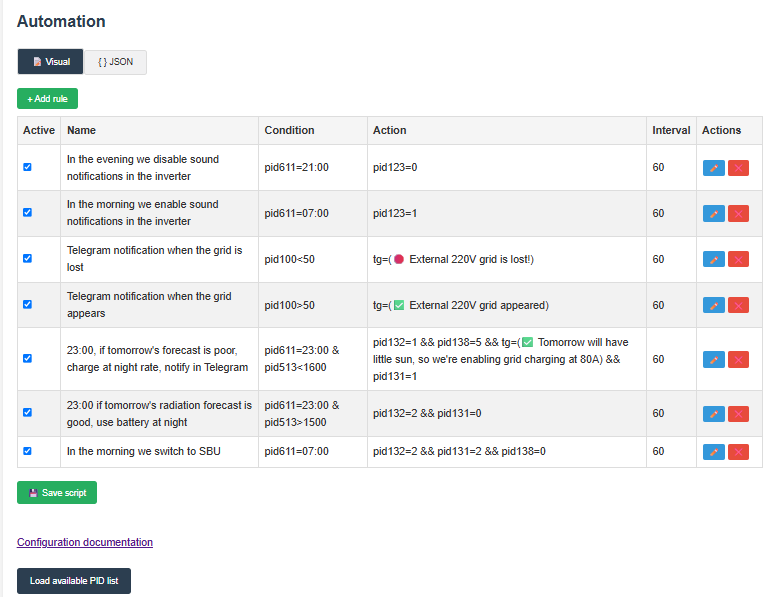Select the condition pid100<50
The width and height of the screenshot is (765, 597).
pos(289,259)
